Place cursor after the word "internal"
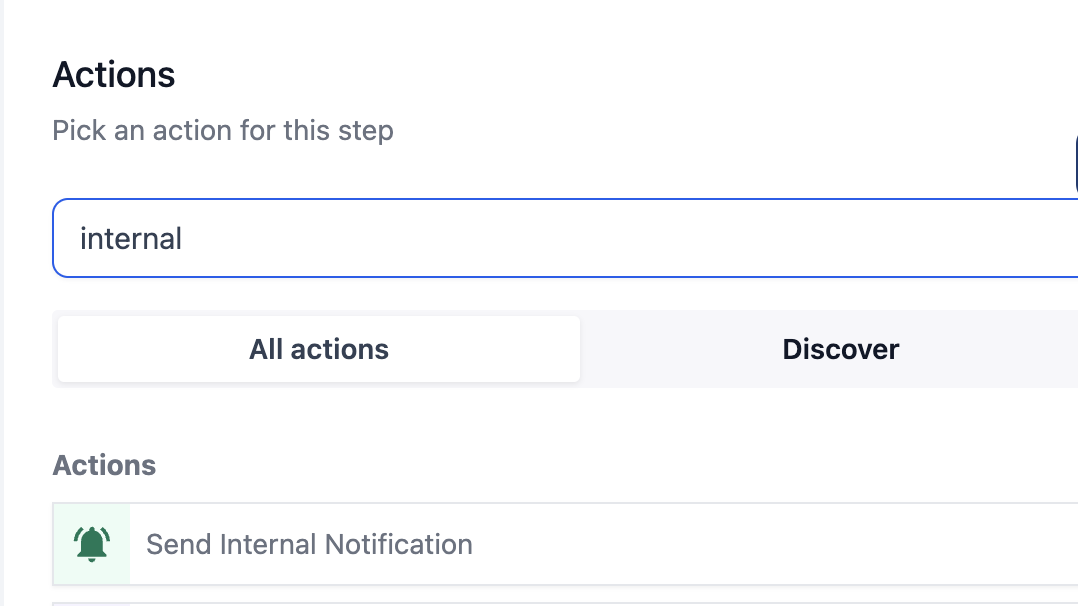Viewport: 1078px width, 606px height. [x=183, y=239]
